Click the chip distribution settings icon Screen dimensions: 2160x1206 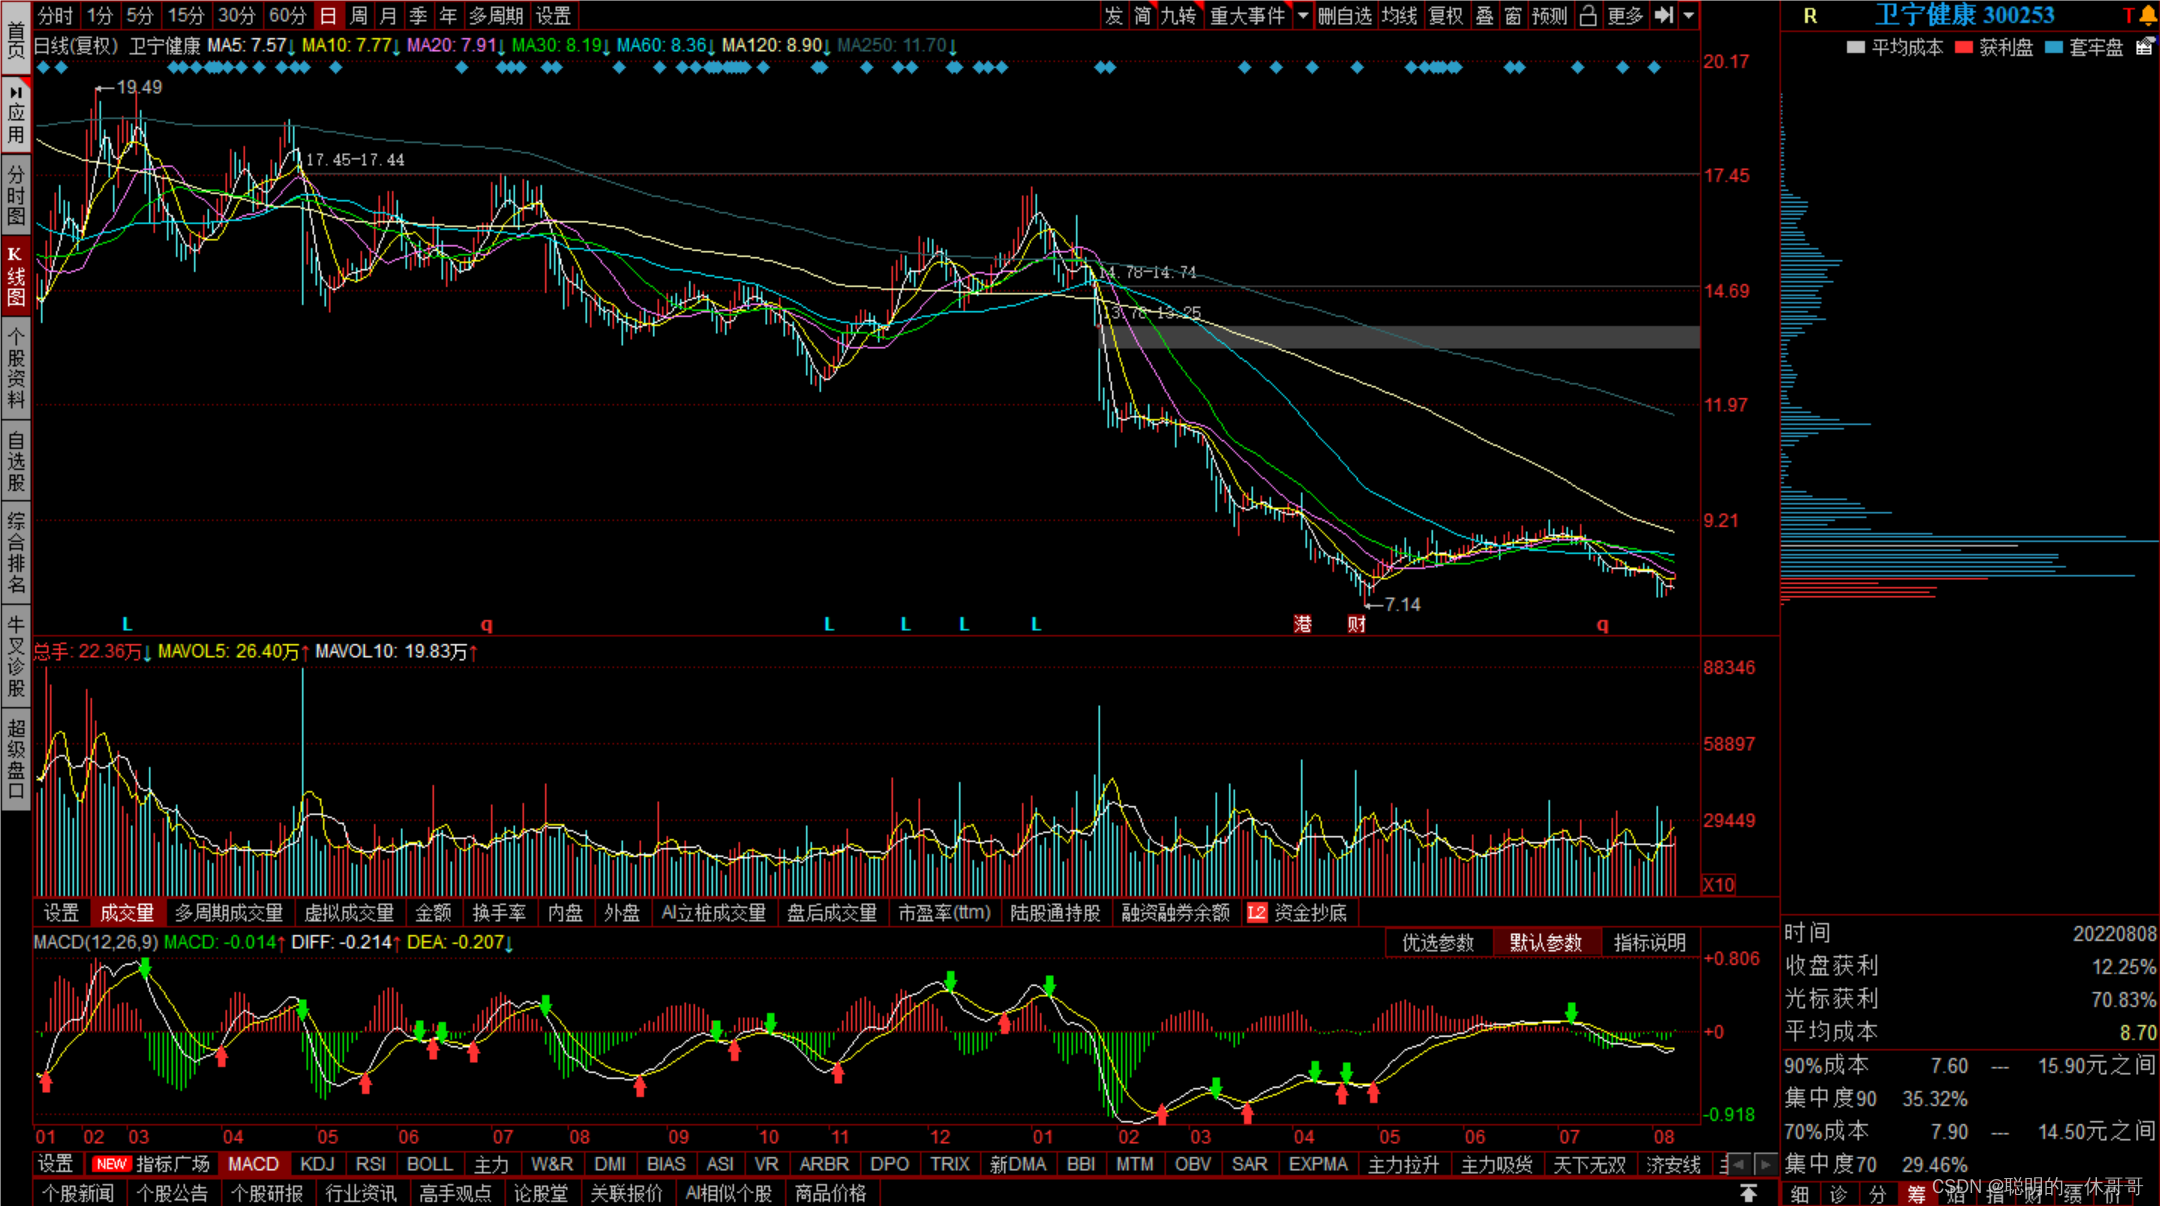pos(2144,46)
